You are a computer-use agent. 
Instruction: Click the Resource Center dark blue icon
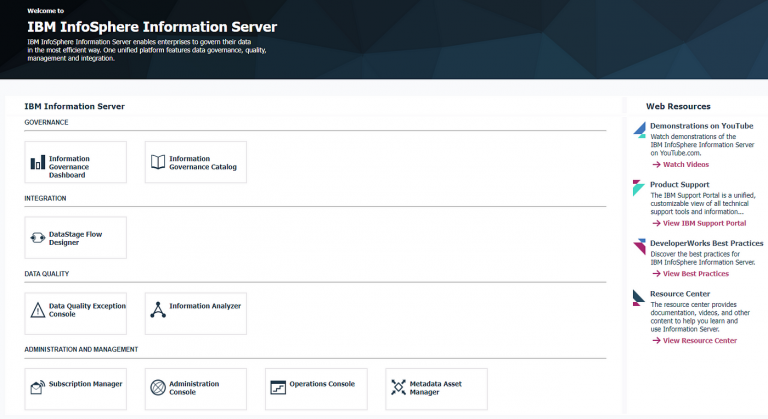point(638,297)
